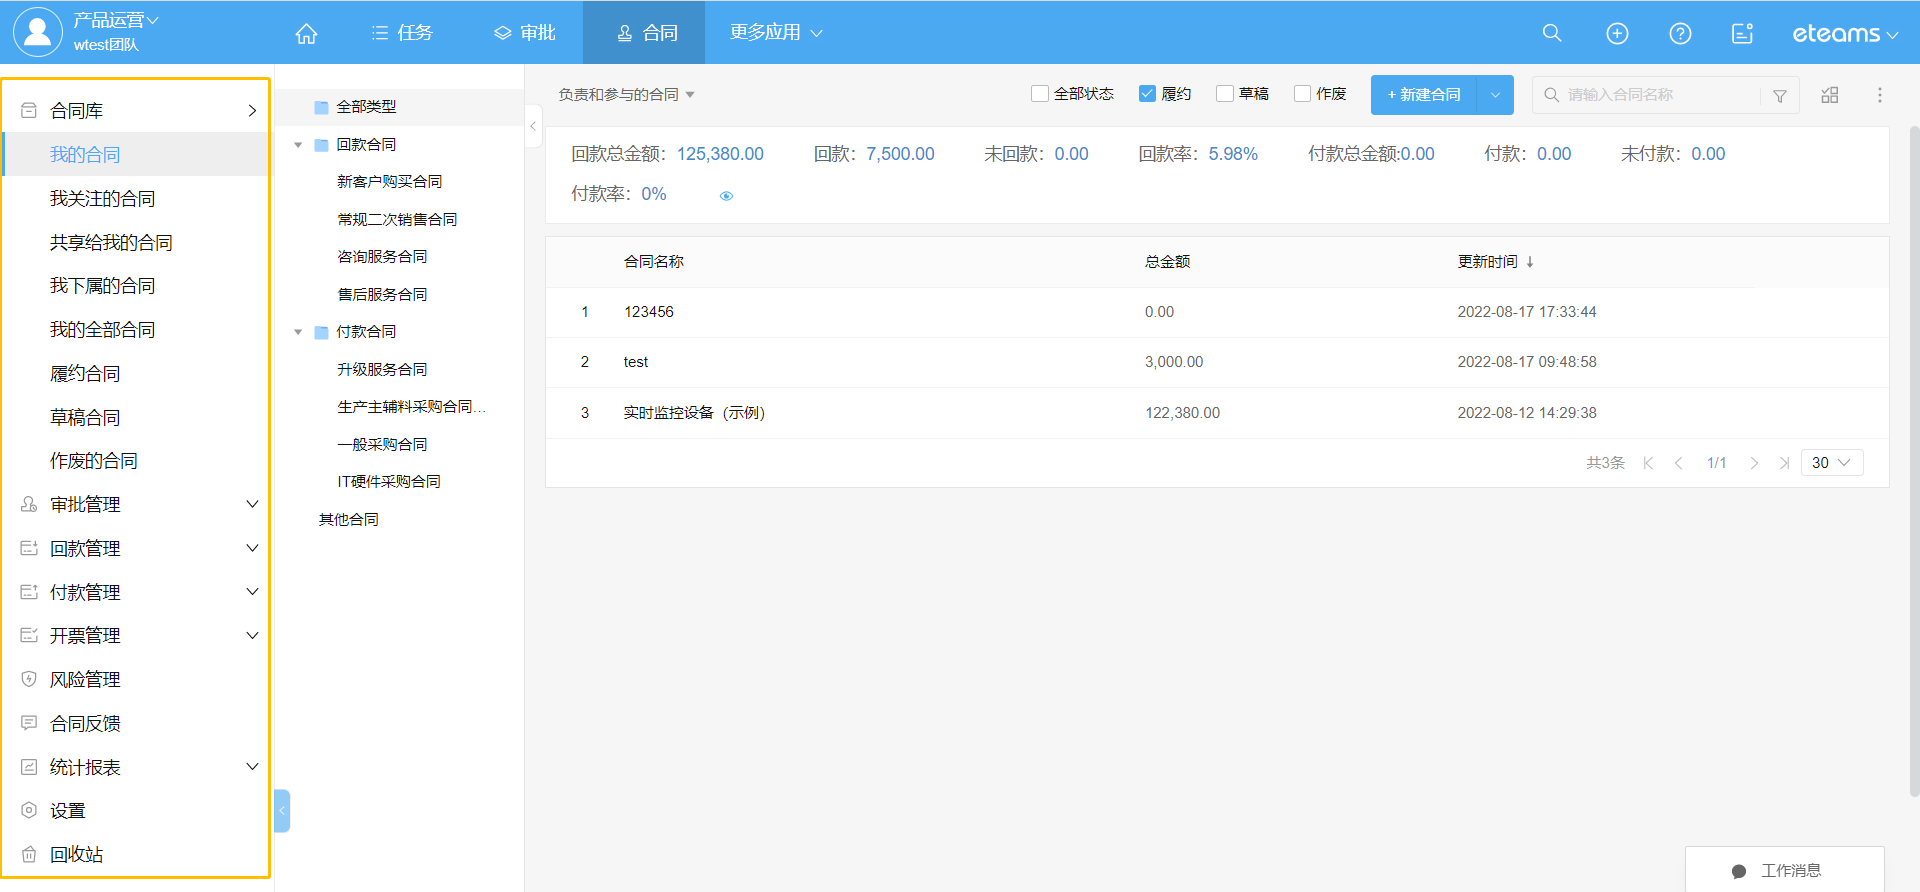Tick the 草稿 checkbox

click(x=1225, y=94)
